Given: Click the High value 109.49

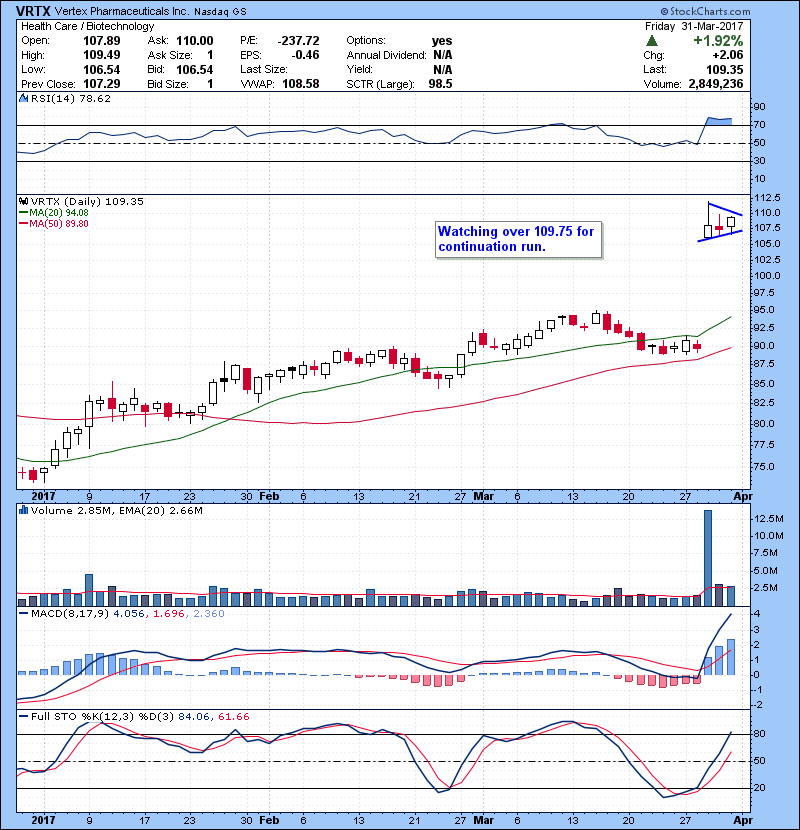Looking at the screenshot, I should [102, 55].
